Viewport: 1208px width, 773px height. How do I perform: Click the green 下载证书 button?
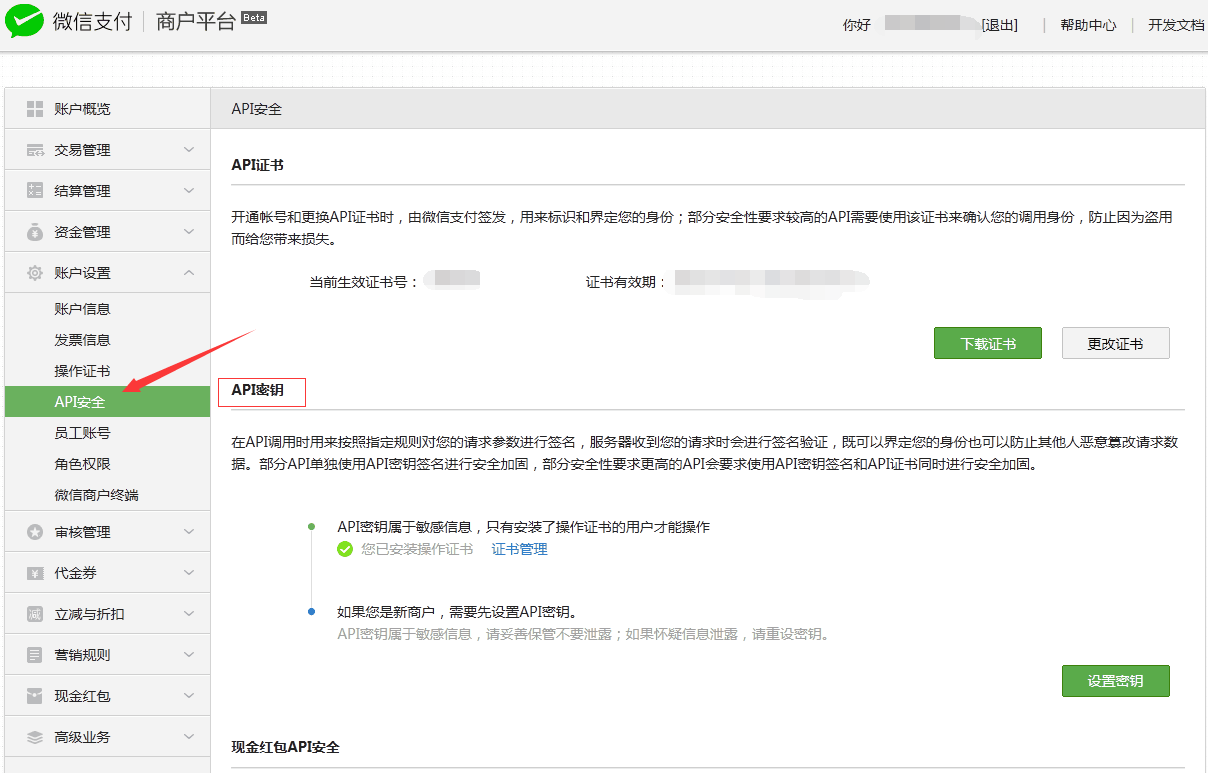tap(987, 343)
